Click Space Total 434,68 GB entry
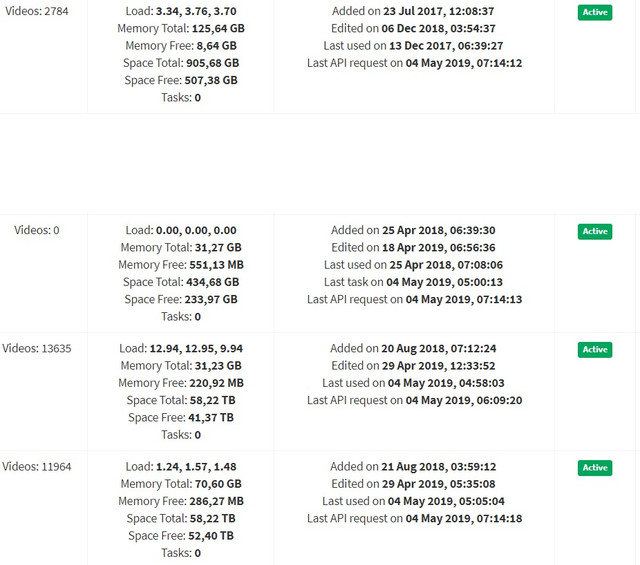 click(181, 282)
